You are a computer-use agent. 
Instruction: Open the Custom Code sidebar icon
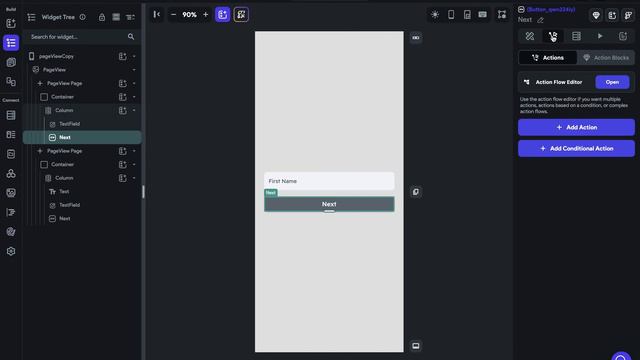tap(11, 212)
